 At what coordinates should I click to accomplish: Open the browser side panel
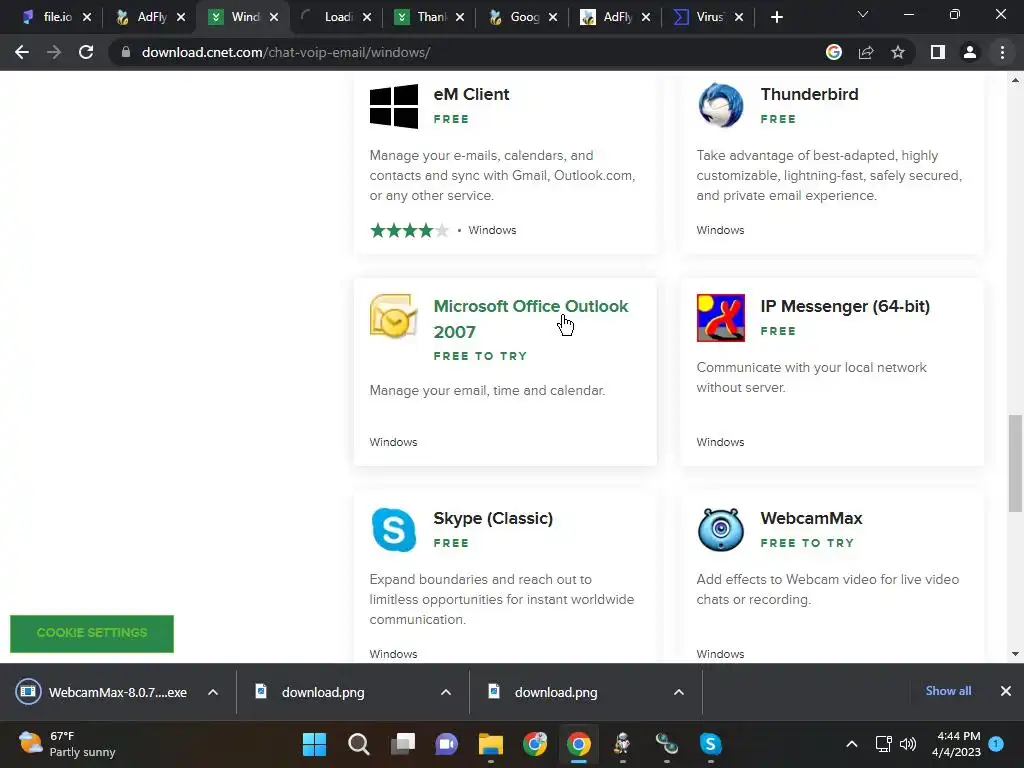[x=938, y=52]
